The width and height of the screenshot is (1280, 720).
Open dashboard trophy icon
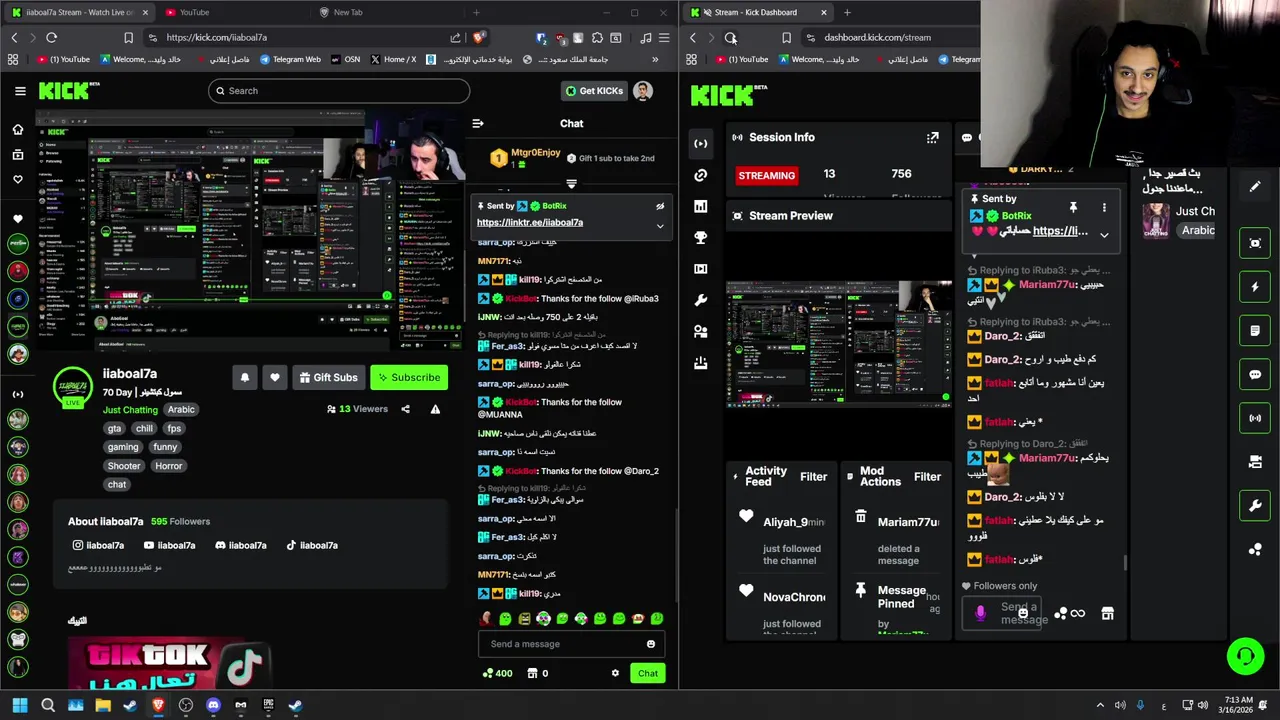[x=700, y=237]
